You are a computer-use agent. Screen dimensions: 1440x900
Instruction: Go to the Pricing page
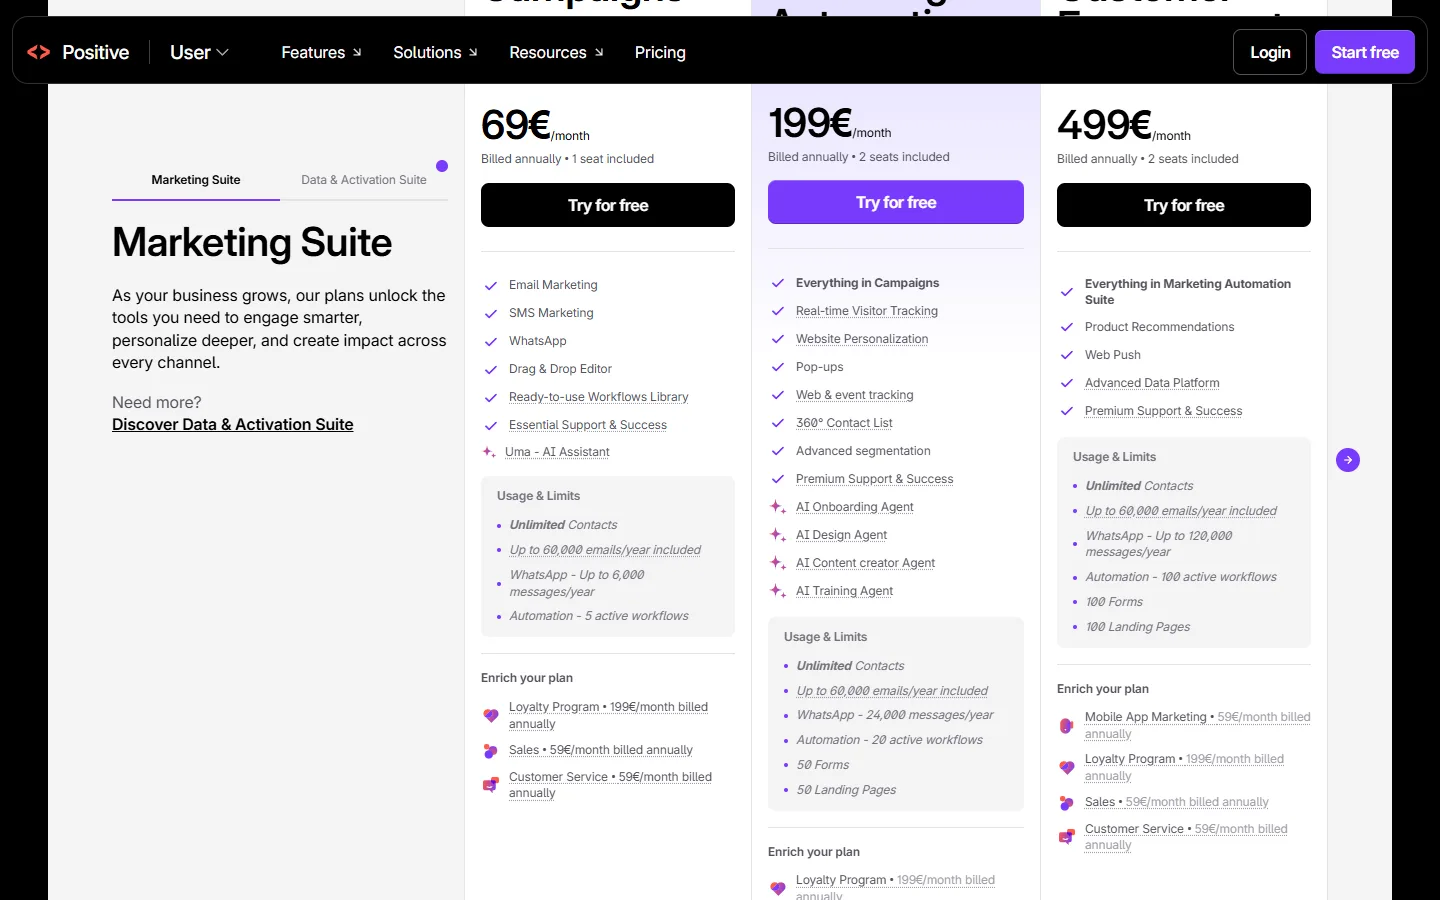tap(660, 52)
